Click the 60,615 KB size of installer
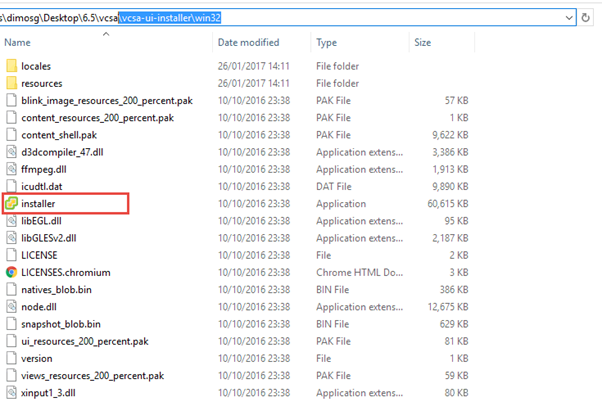602x420 pixels. (448, 203)
